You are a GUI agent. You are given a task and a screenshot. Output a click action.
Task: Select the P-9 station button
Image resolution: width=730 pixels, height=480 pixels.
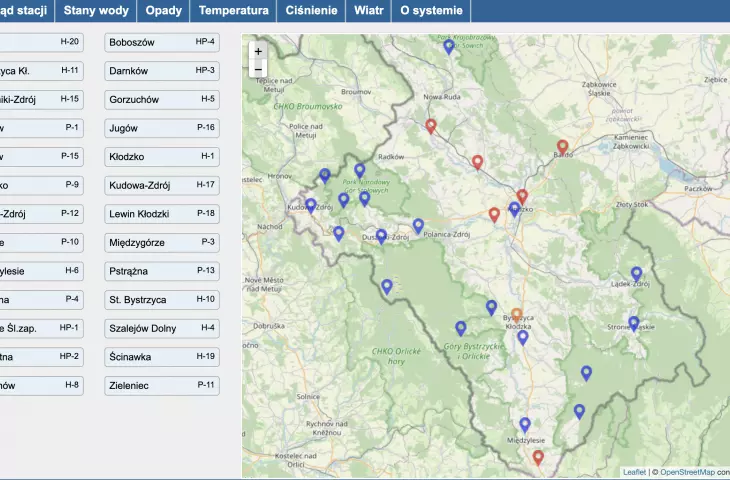coord(41,185)
